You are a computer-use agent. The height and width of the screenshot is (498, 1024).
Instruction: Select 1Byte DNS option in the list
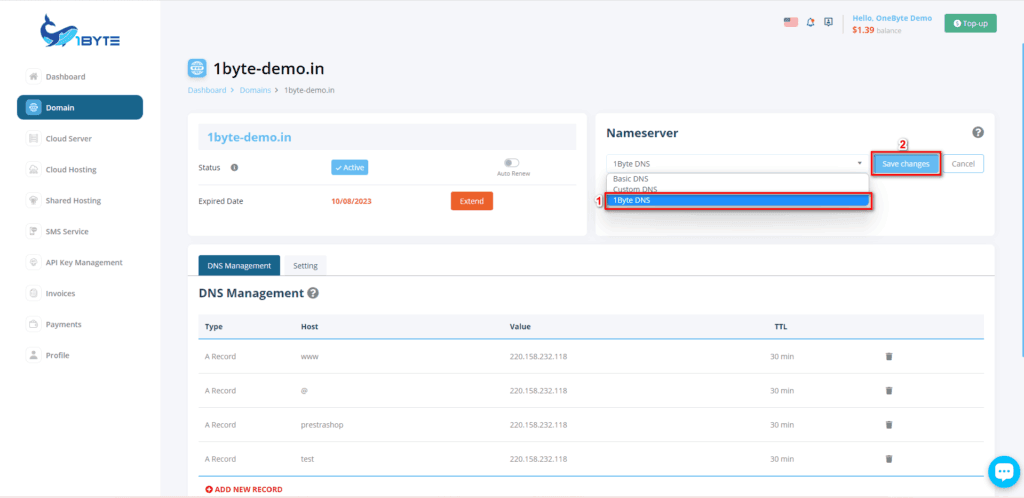click(x=738, y=200)
